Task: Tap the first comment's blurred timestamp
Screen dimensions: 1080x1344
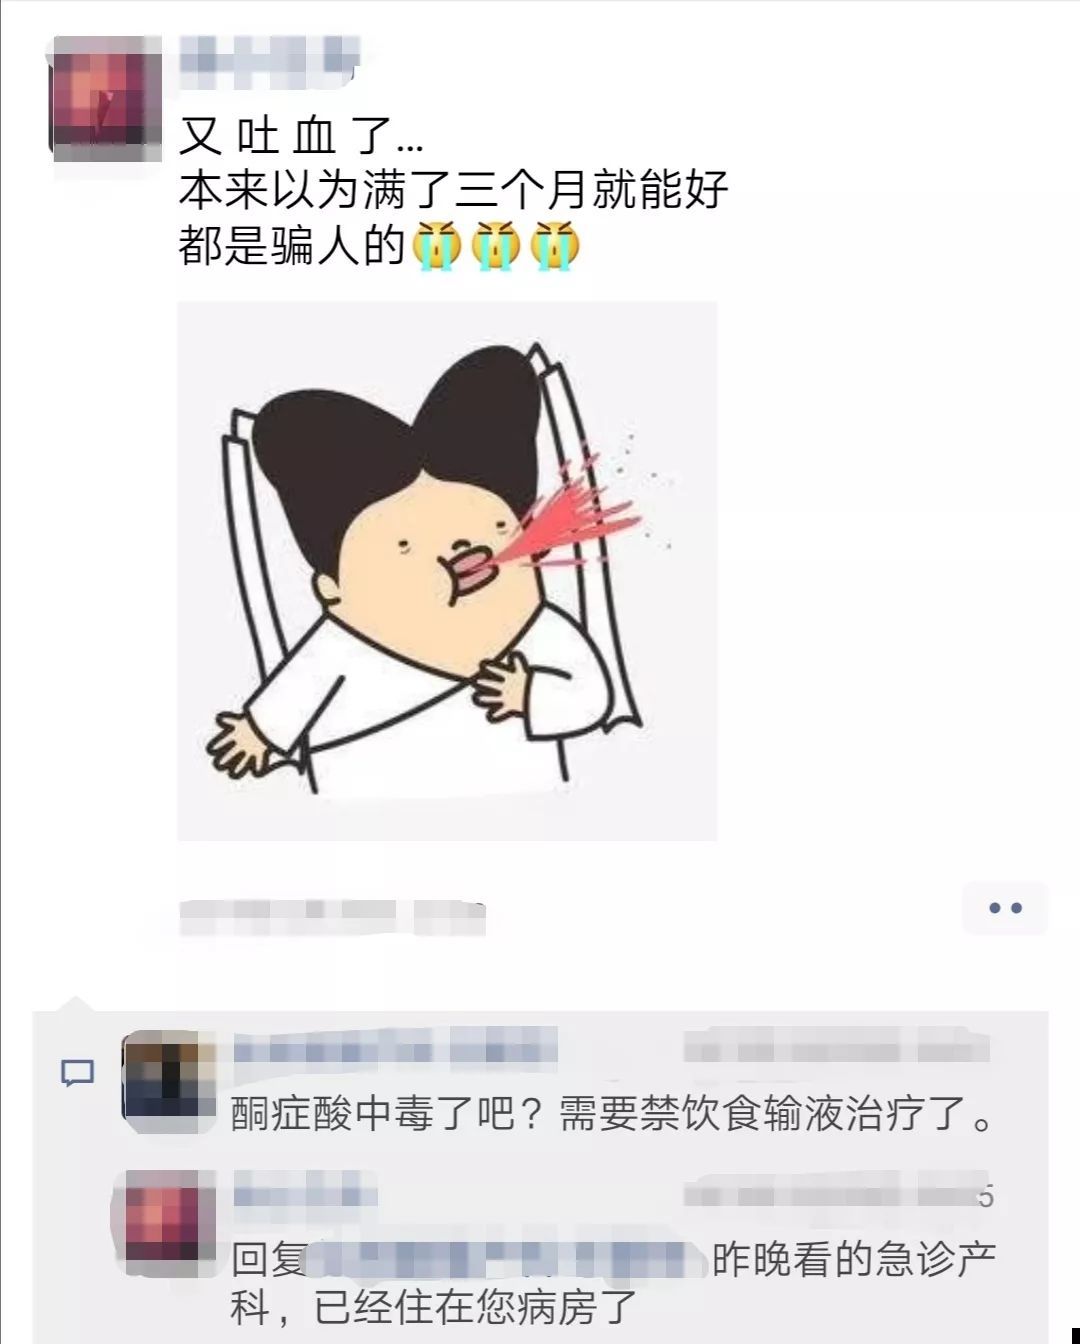Action: click(x=838, y=1051)
